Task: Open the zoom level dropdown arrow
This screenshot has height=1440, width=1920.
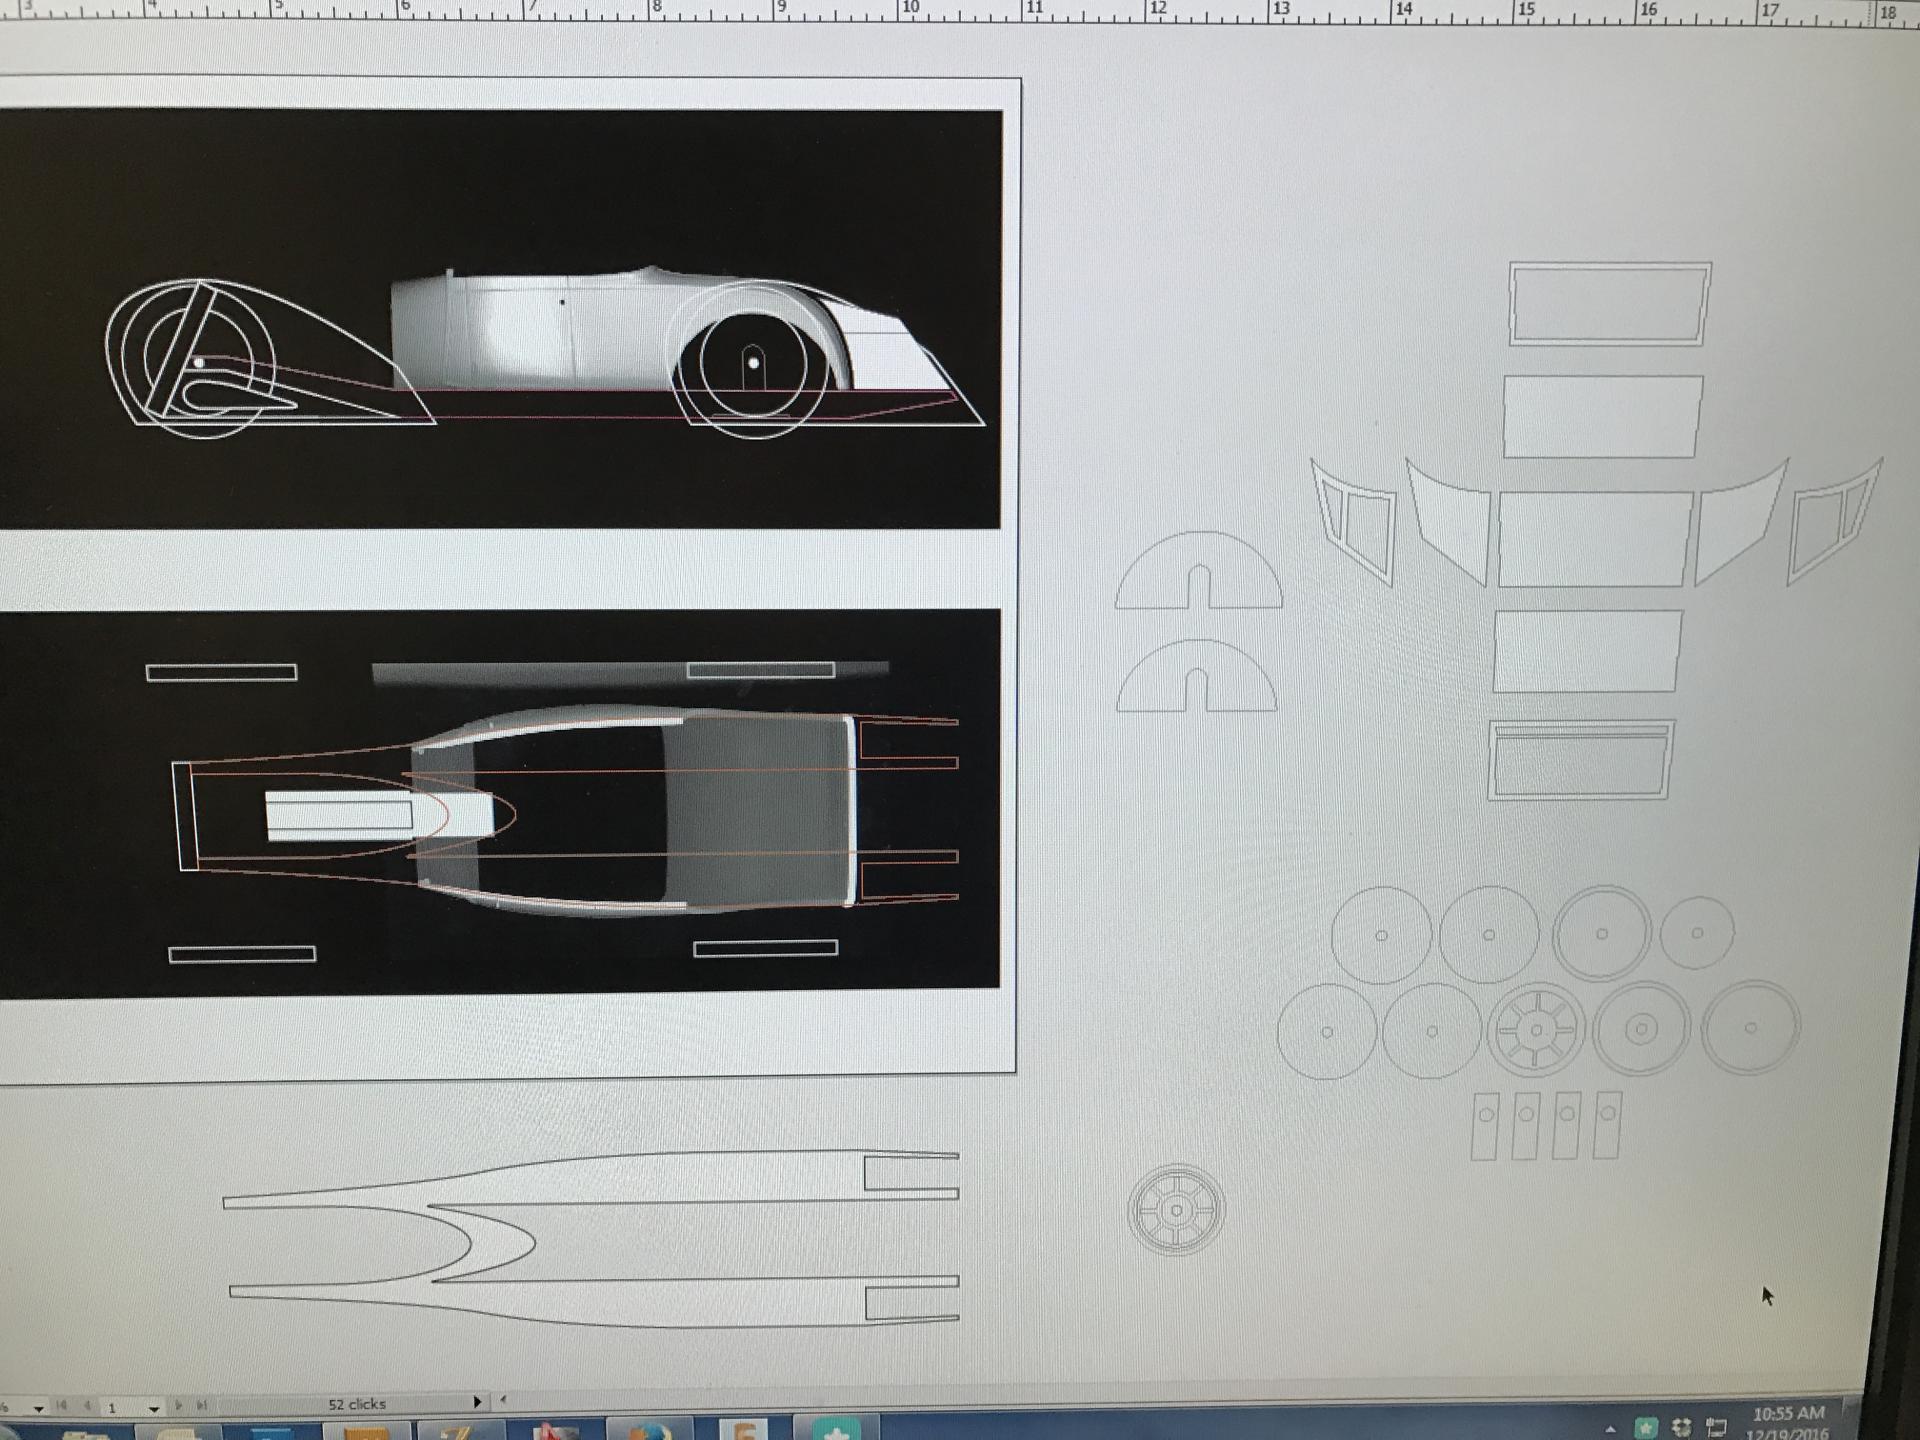Action: (x=38, y=1408)
